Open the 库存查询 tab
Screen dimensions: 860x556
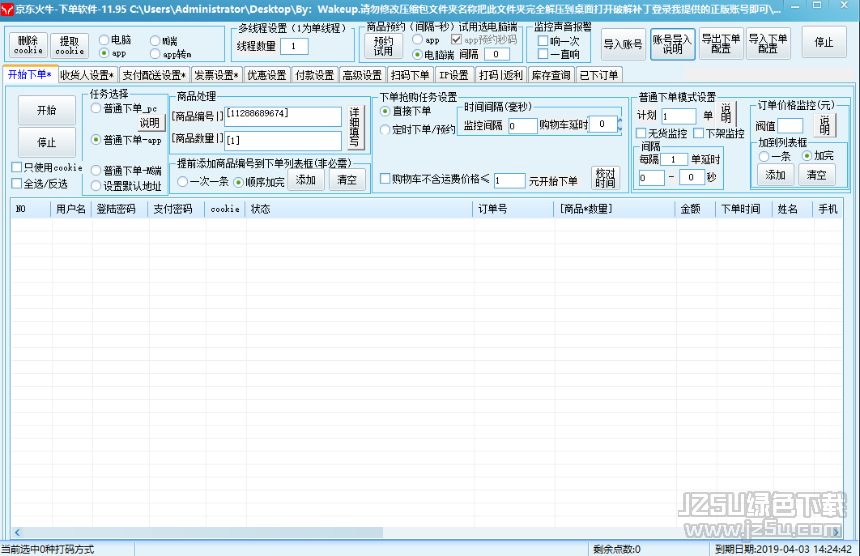coord(551,75)
